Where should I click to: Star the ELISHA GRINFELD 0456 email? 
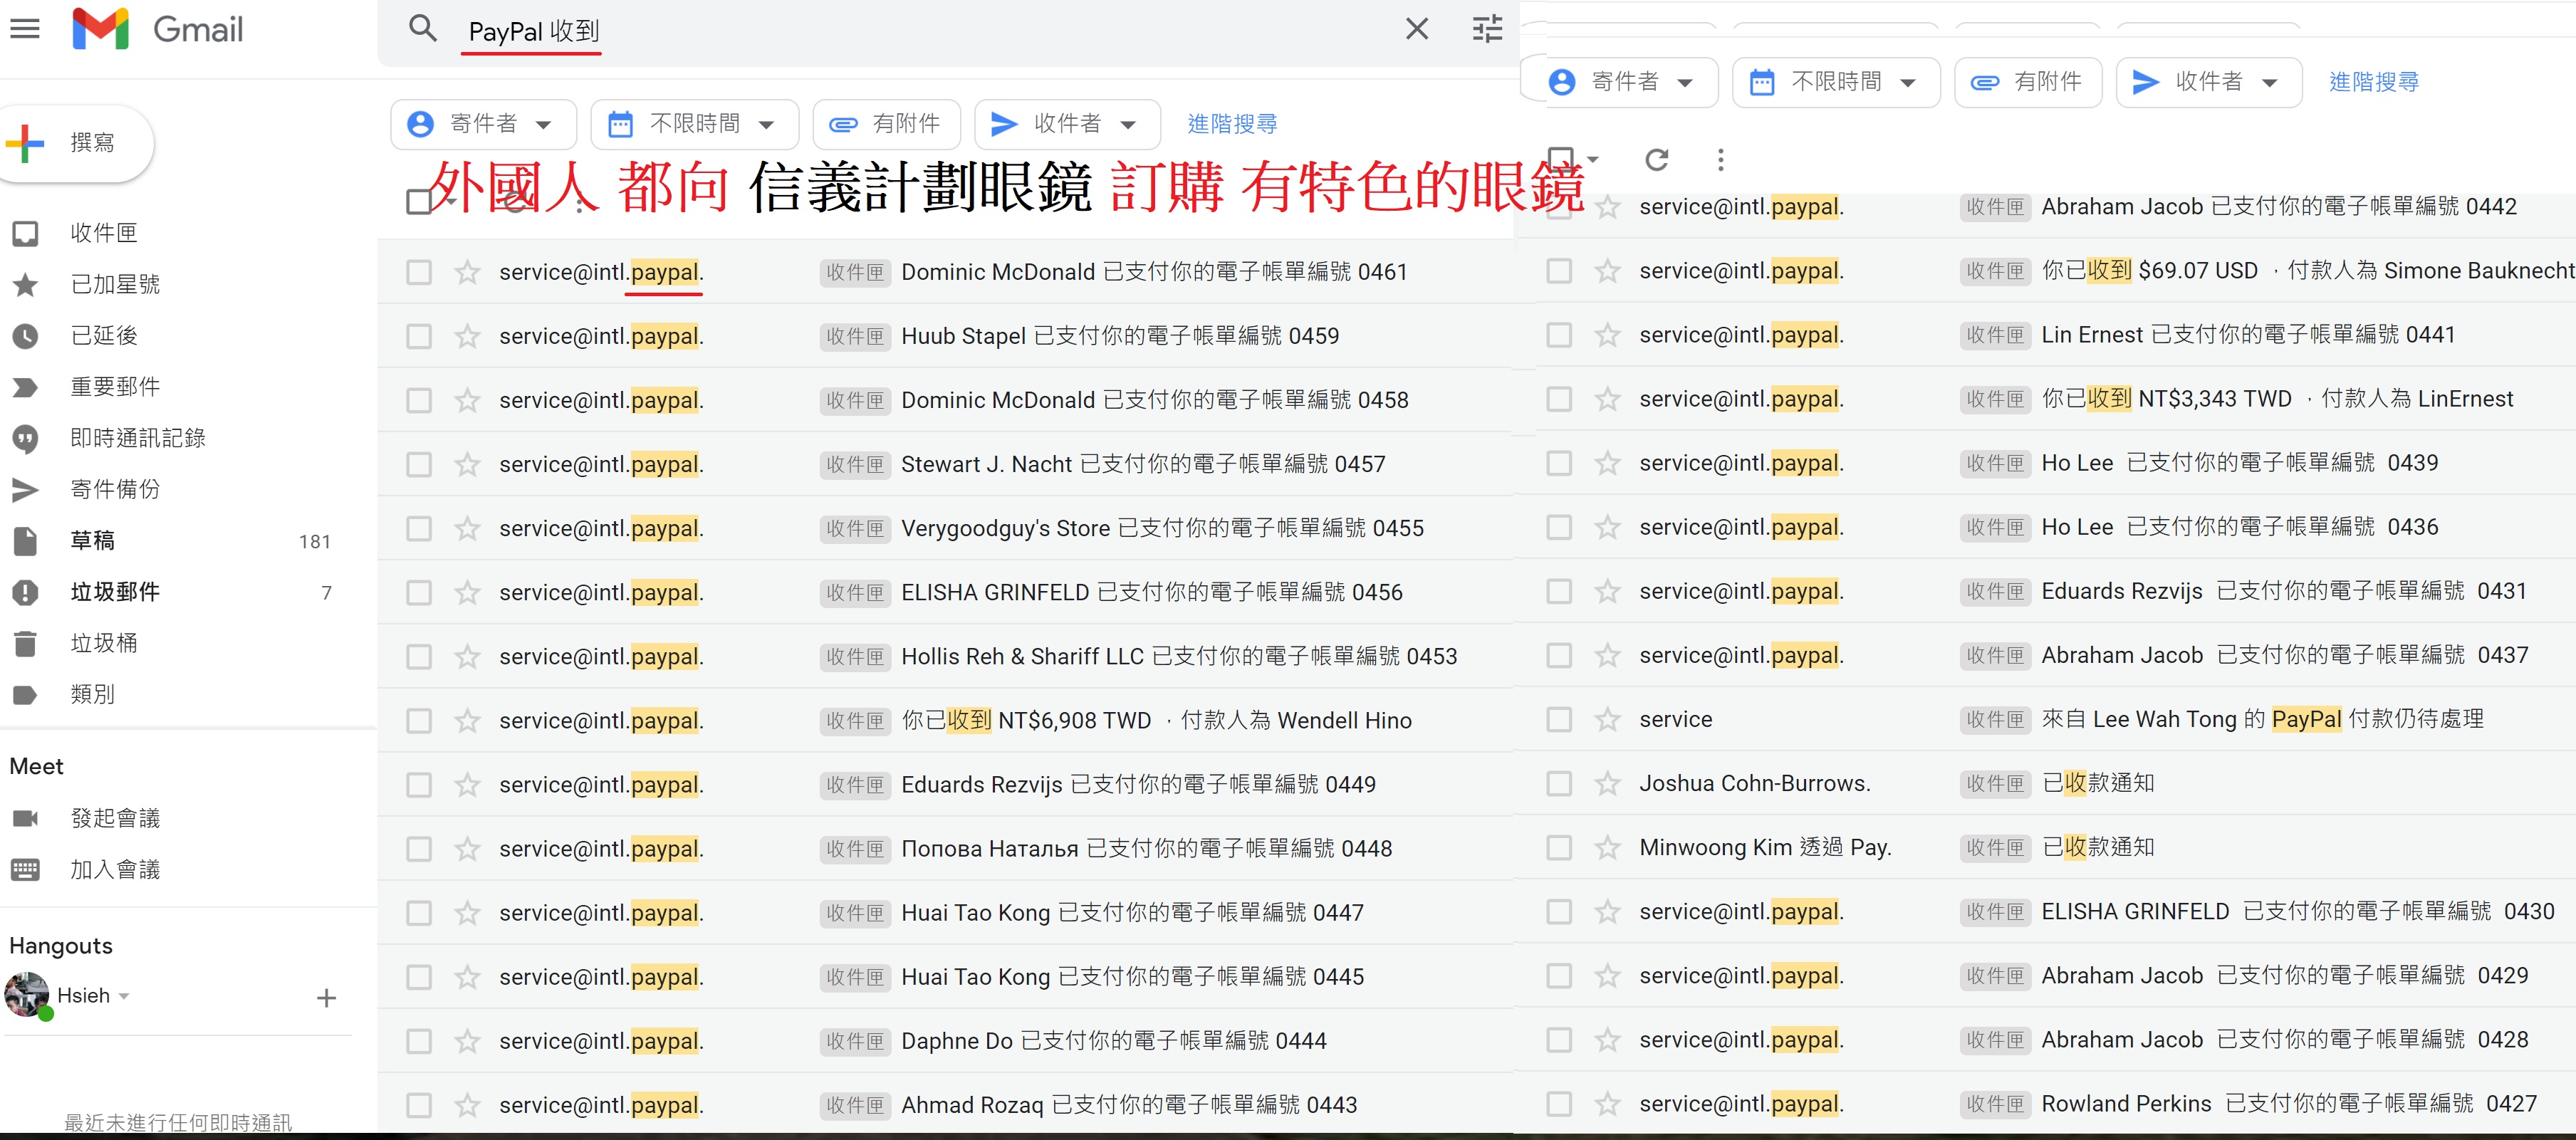click(467, 592)
